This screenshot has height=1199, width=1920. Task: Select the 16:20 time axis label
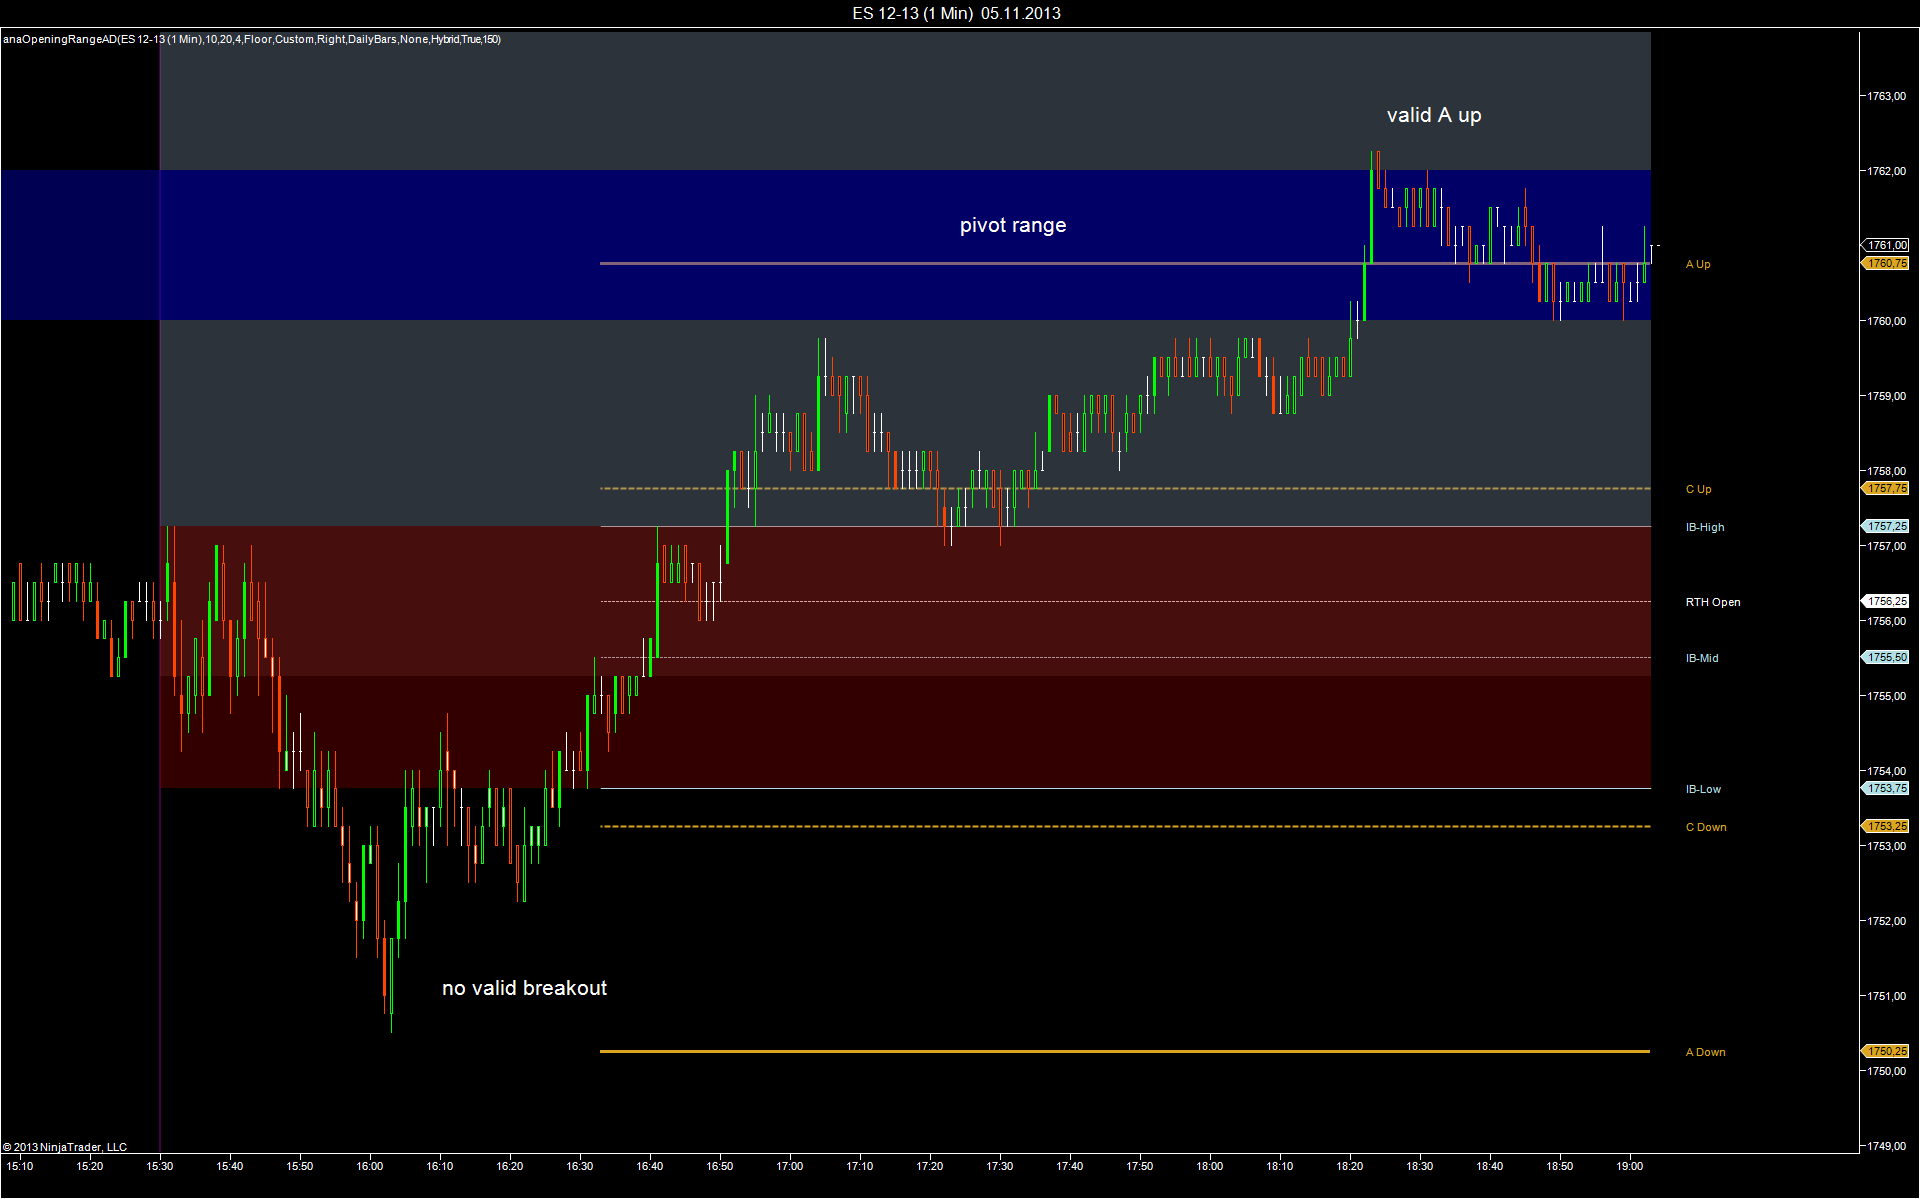point(510,1166)
